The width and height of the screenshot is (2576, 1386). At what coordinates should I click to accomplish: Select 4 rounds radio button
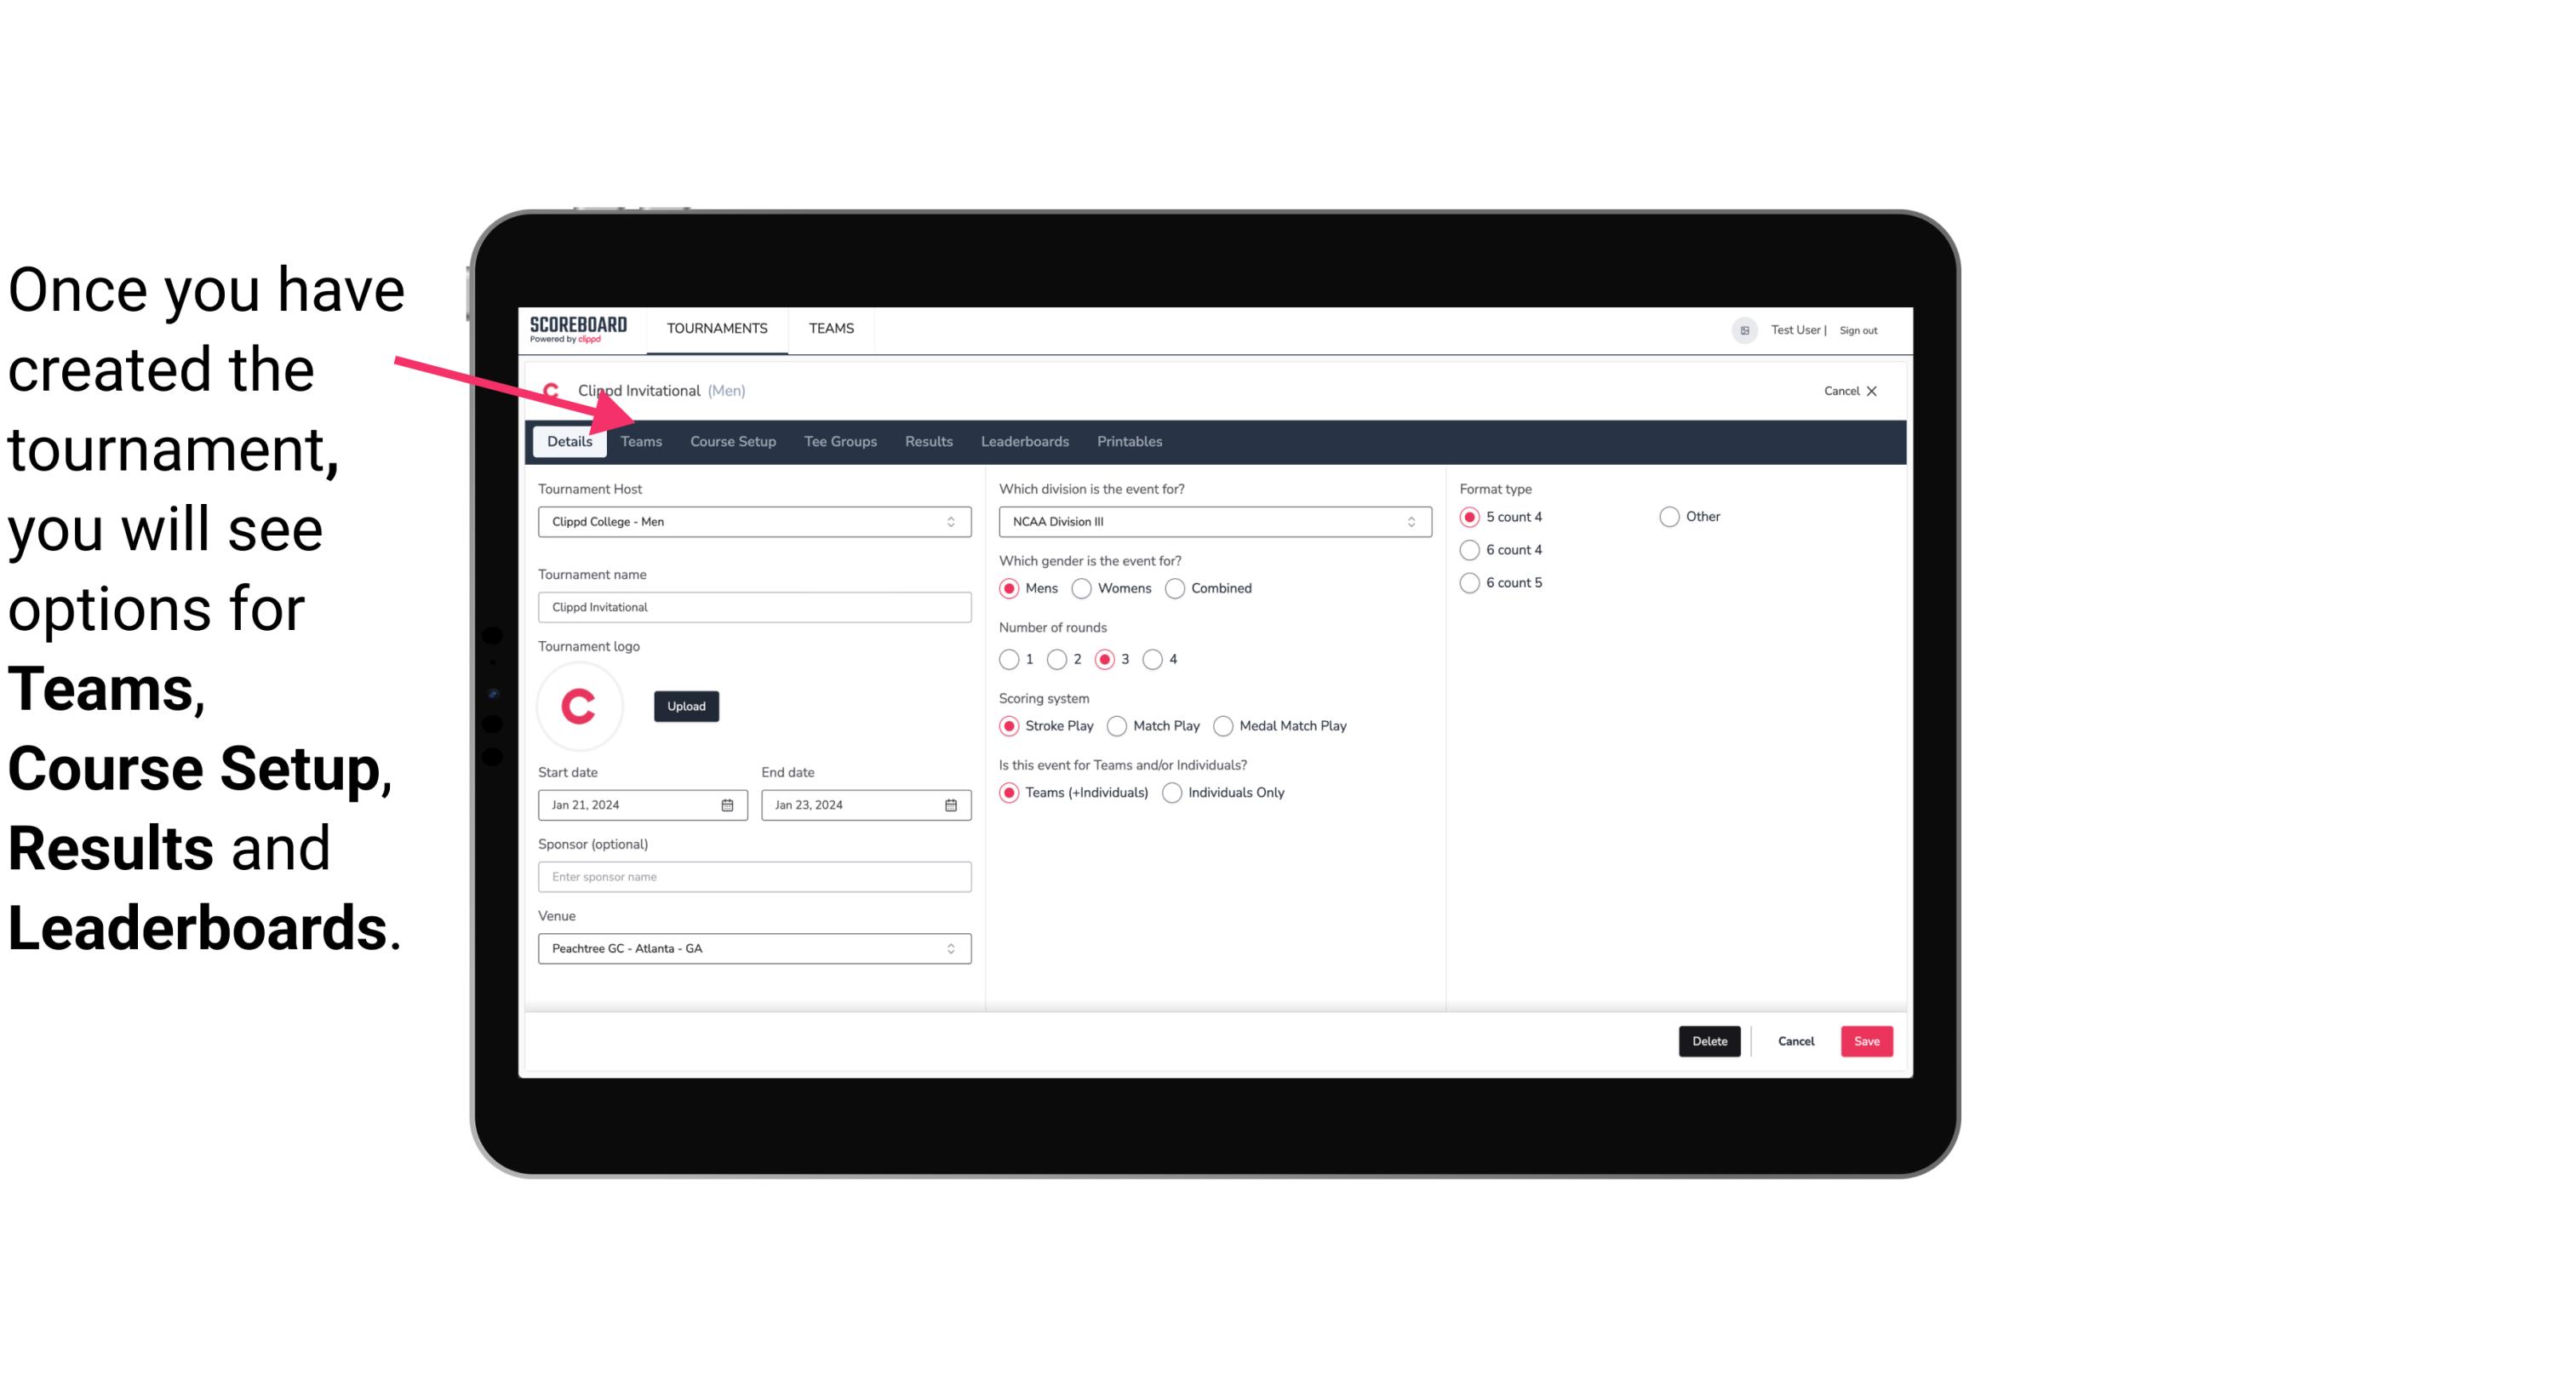(1153, 659)
